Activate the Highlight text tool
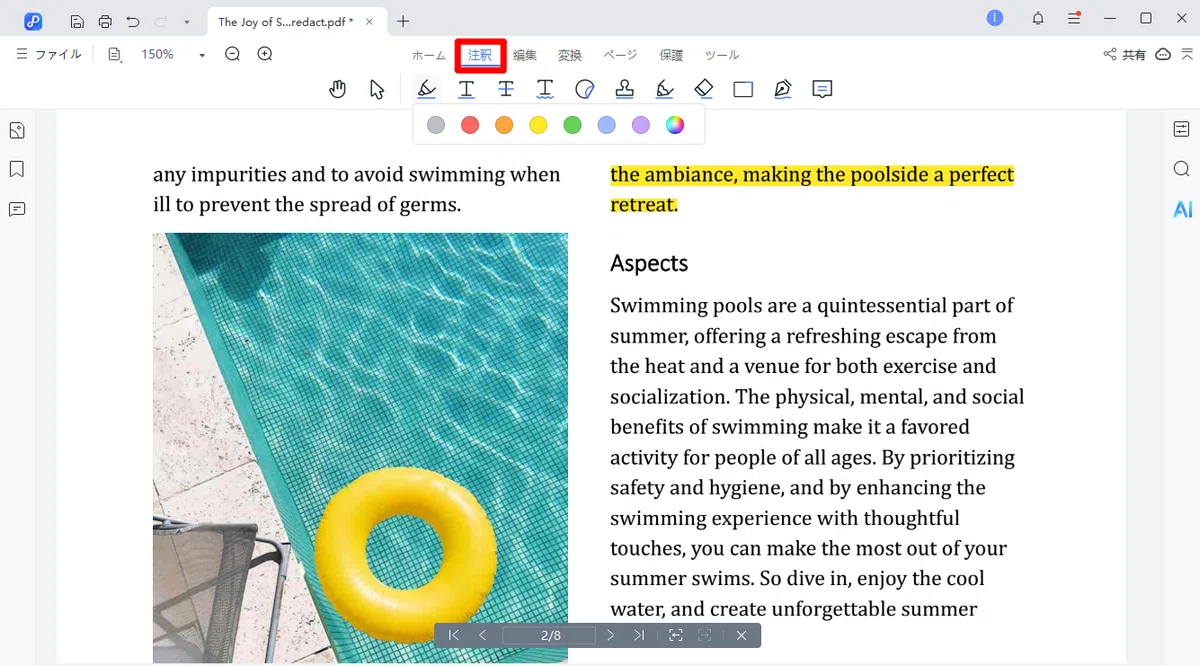1200x666 pixels. point(427,89)
